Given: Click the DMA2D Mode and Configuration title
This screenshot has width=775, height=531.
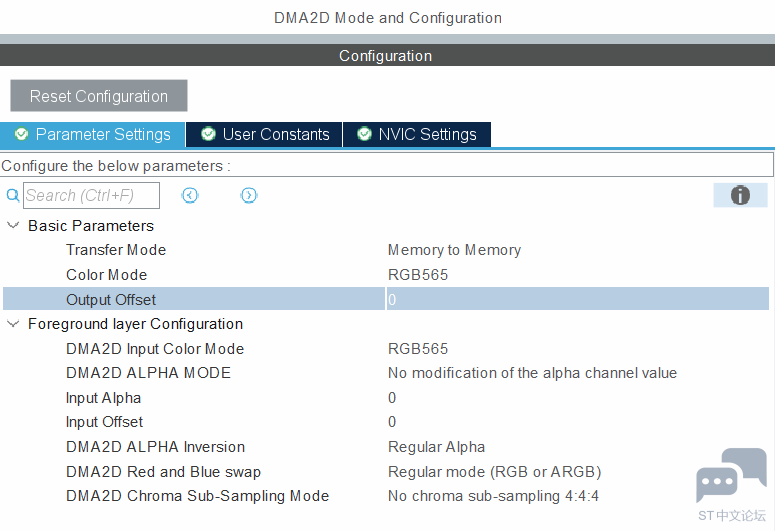Looking at the screenshot, I should click(388, 18).
